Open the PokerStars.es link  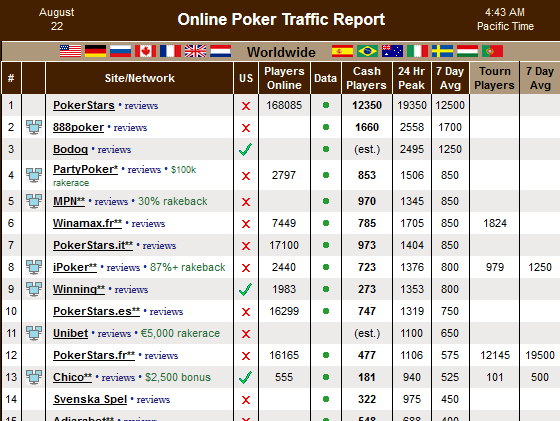[96, 311]
